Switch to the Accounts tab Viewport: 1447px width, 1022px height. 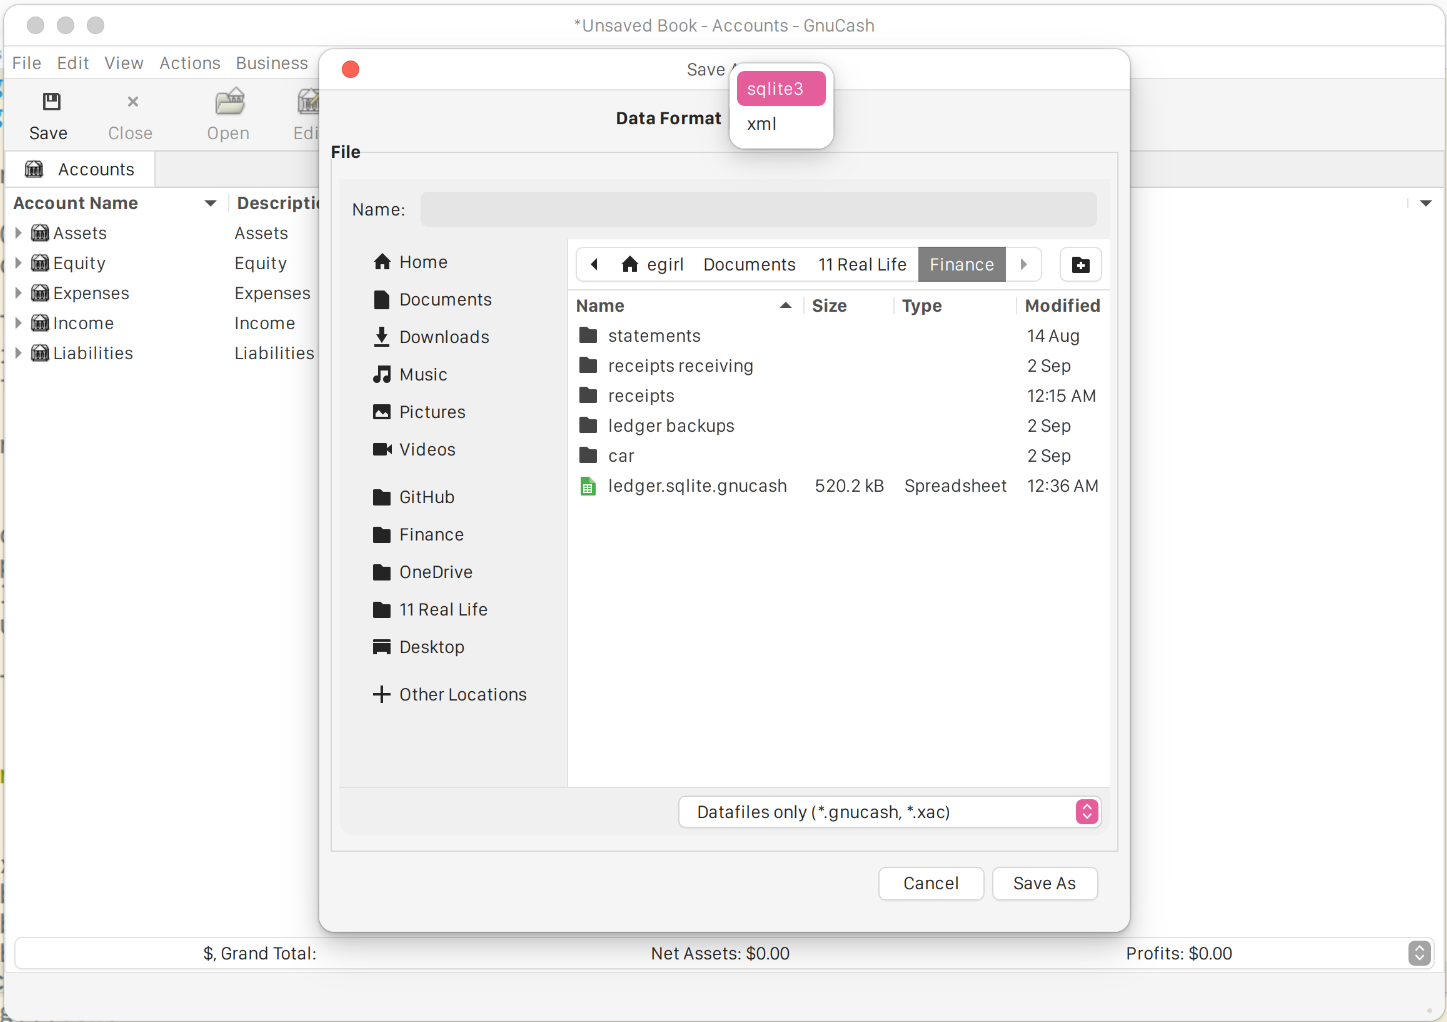pos(80,169)
